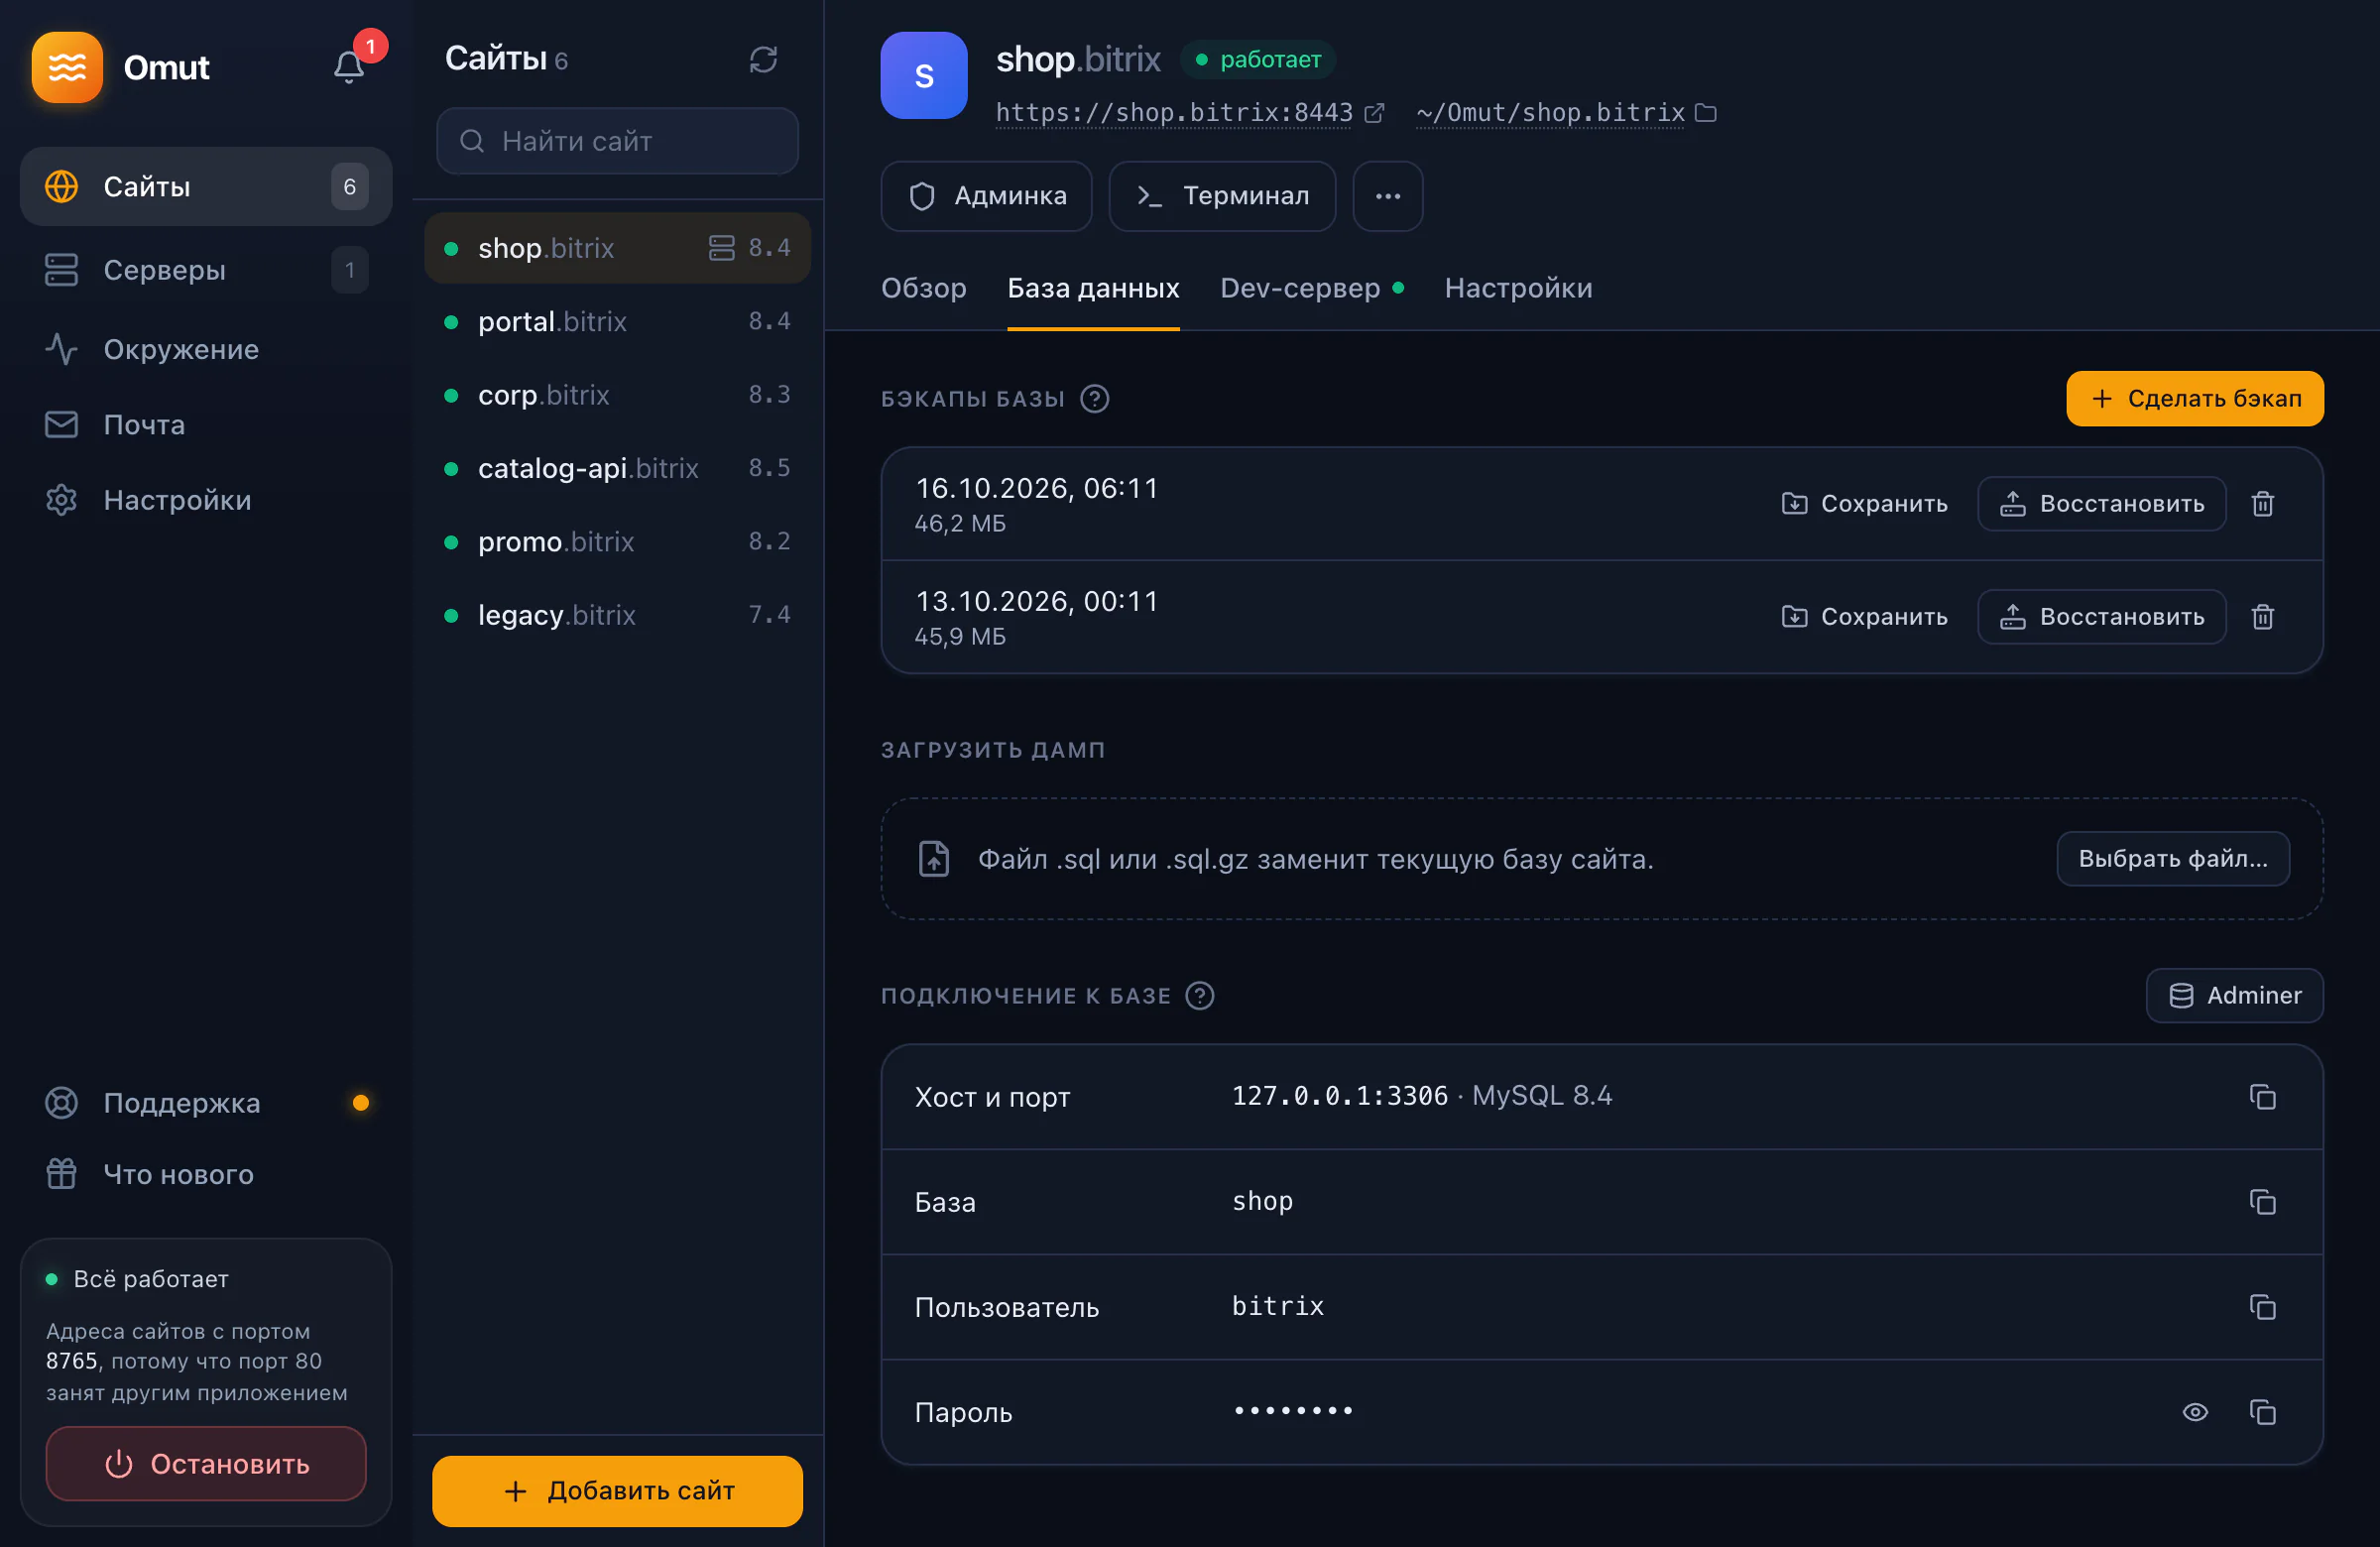Copy the user name bitrix
This screenshot has height=1547, width=2380.
tap(2262, 1306)
